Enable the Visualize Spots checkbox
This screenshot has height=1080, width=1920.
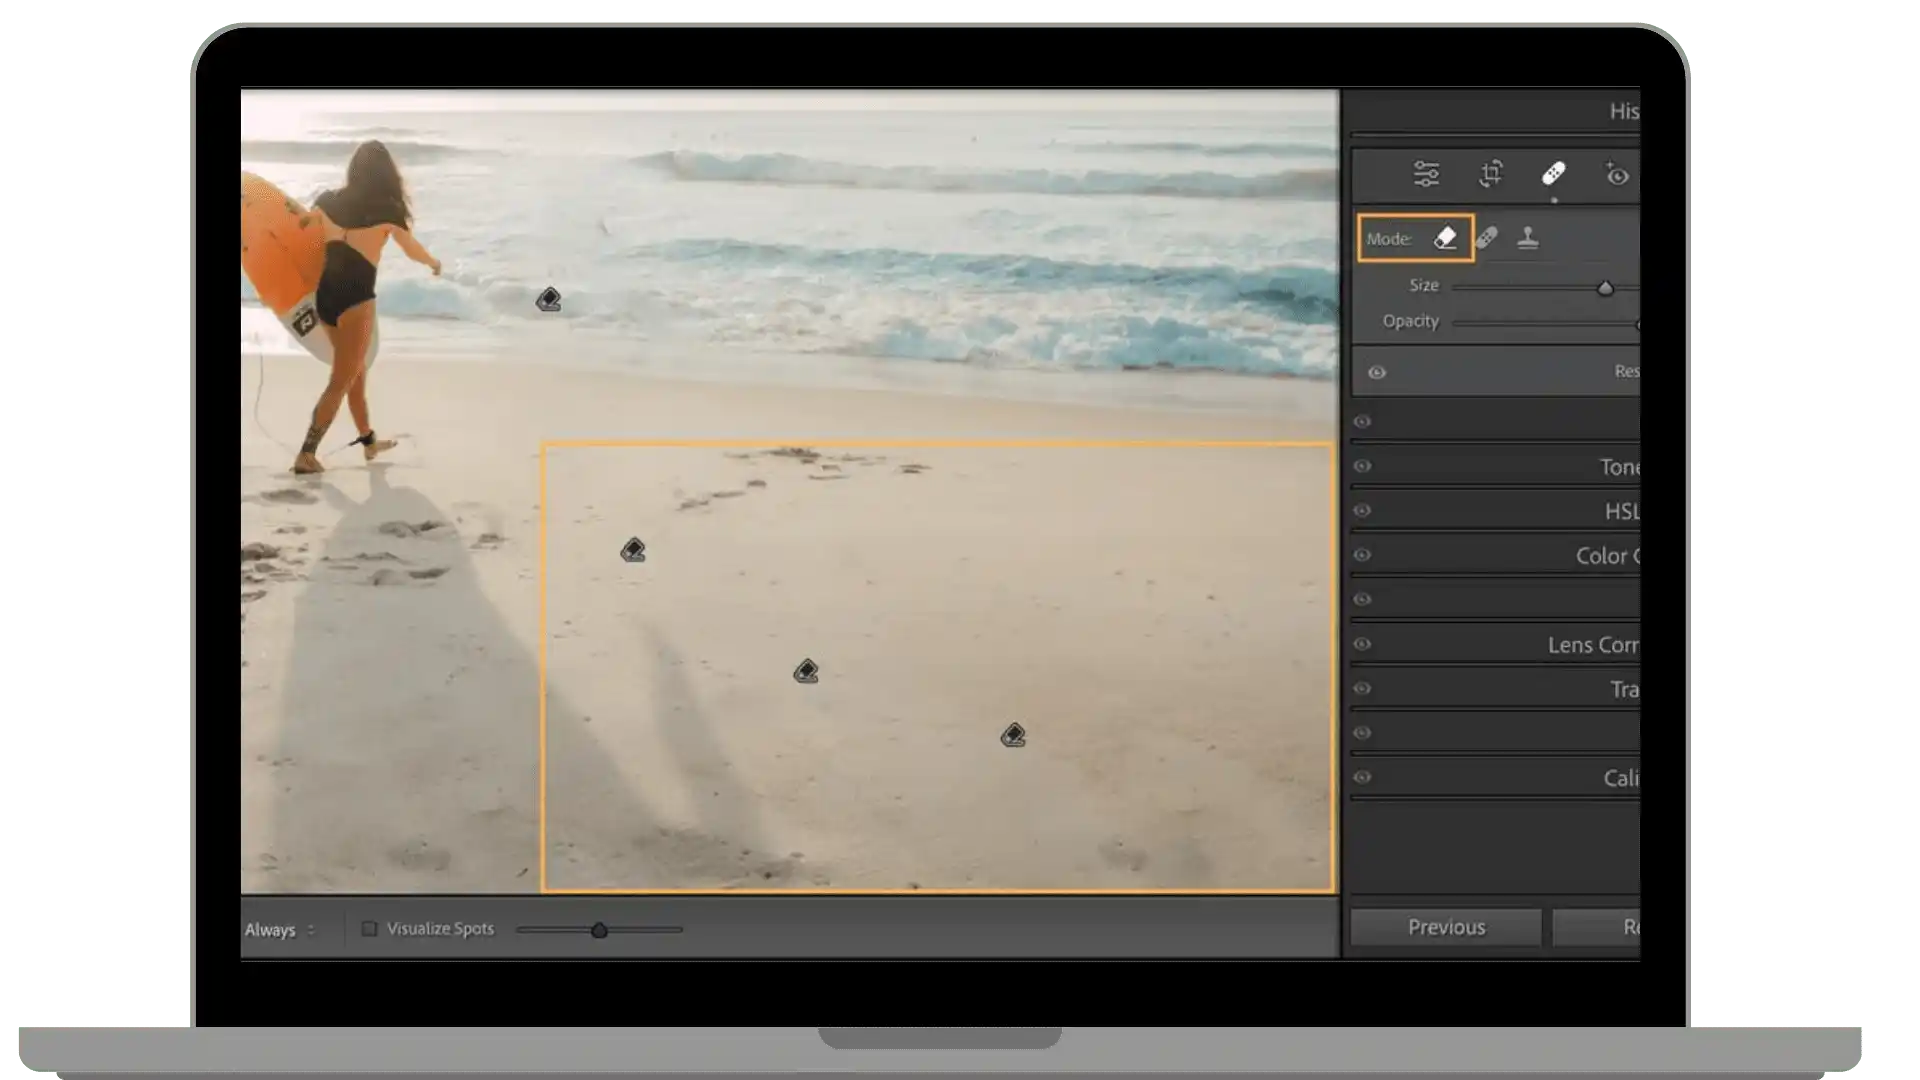[x=368, y=928]
